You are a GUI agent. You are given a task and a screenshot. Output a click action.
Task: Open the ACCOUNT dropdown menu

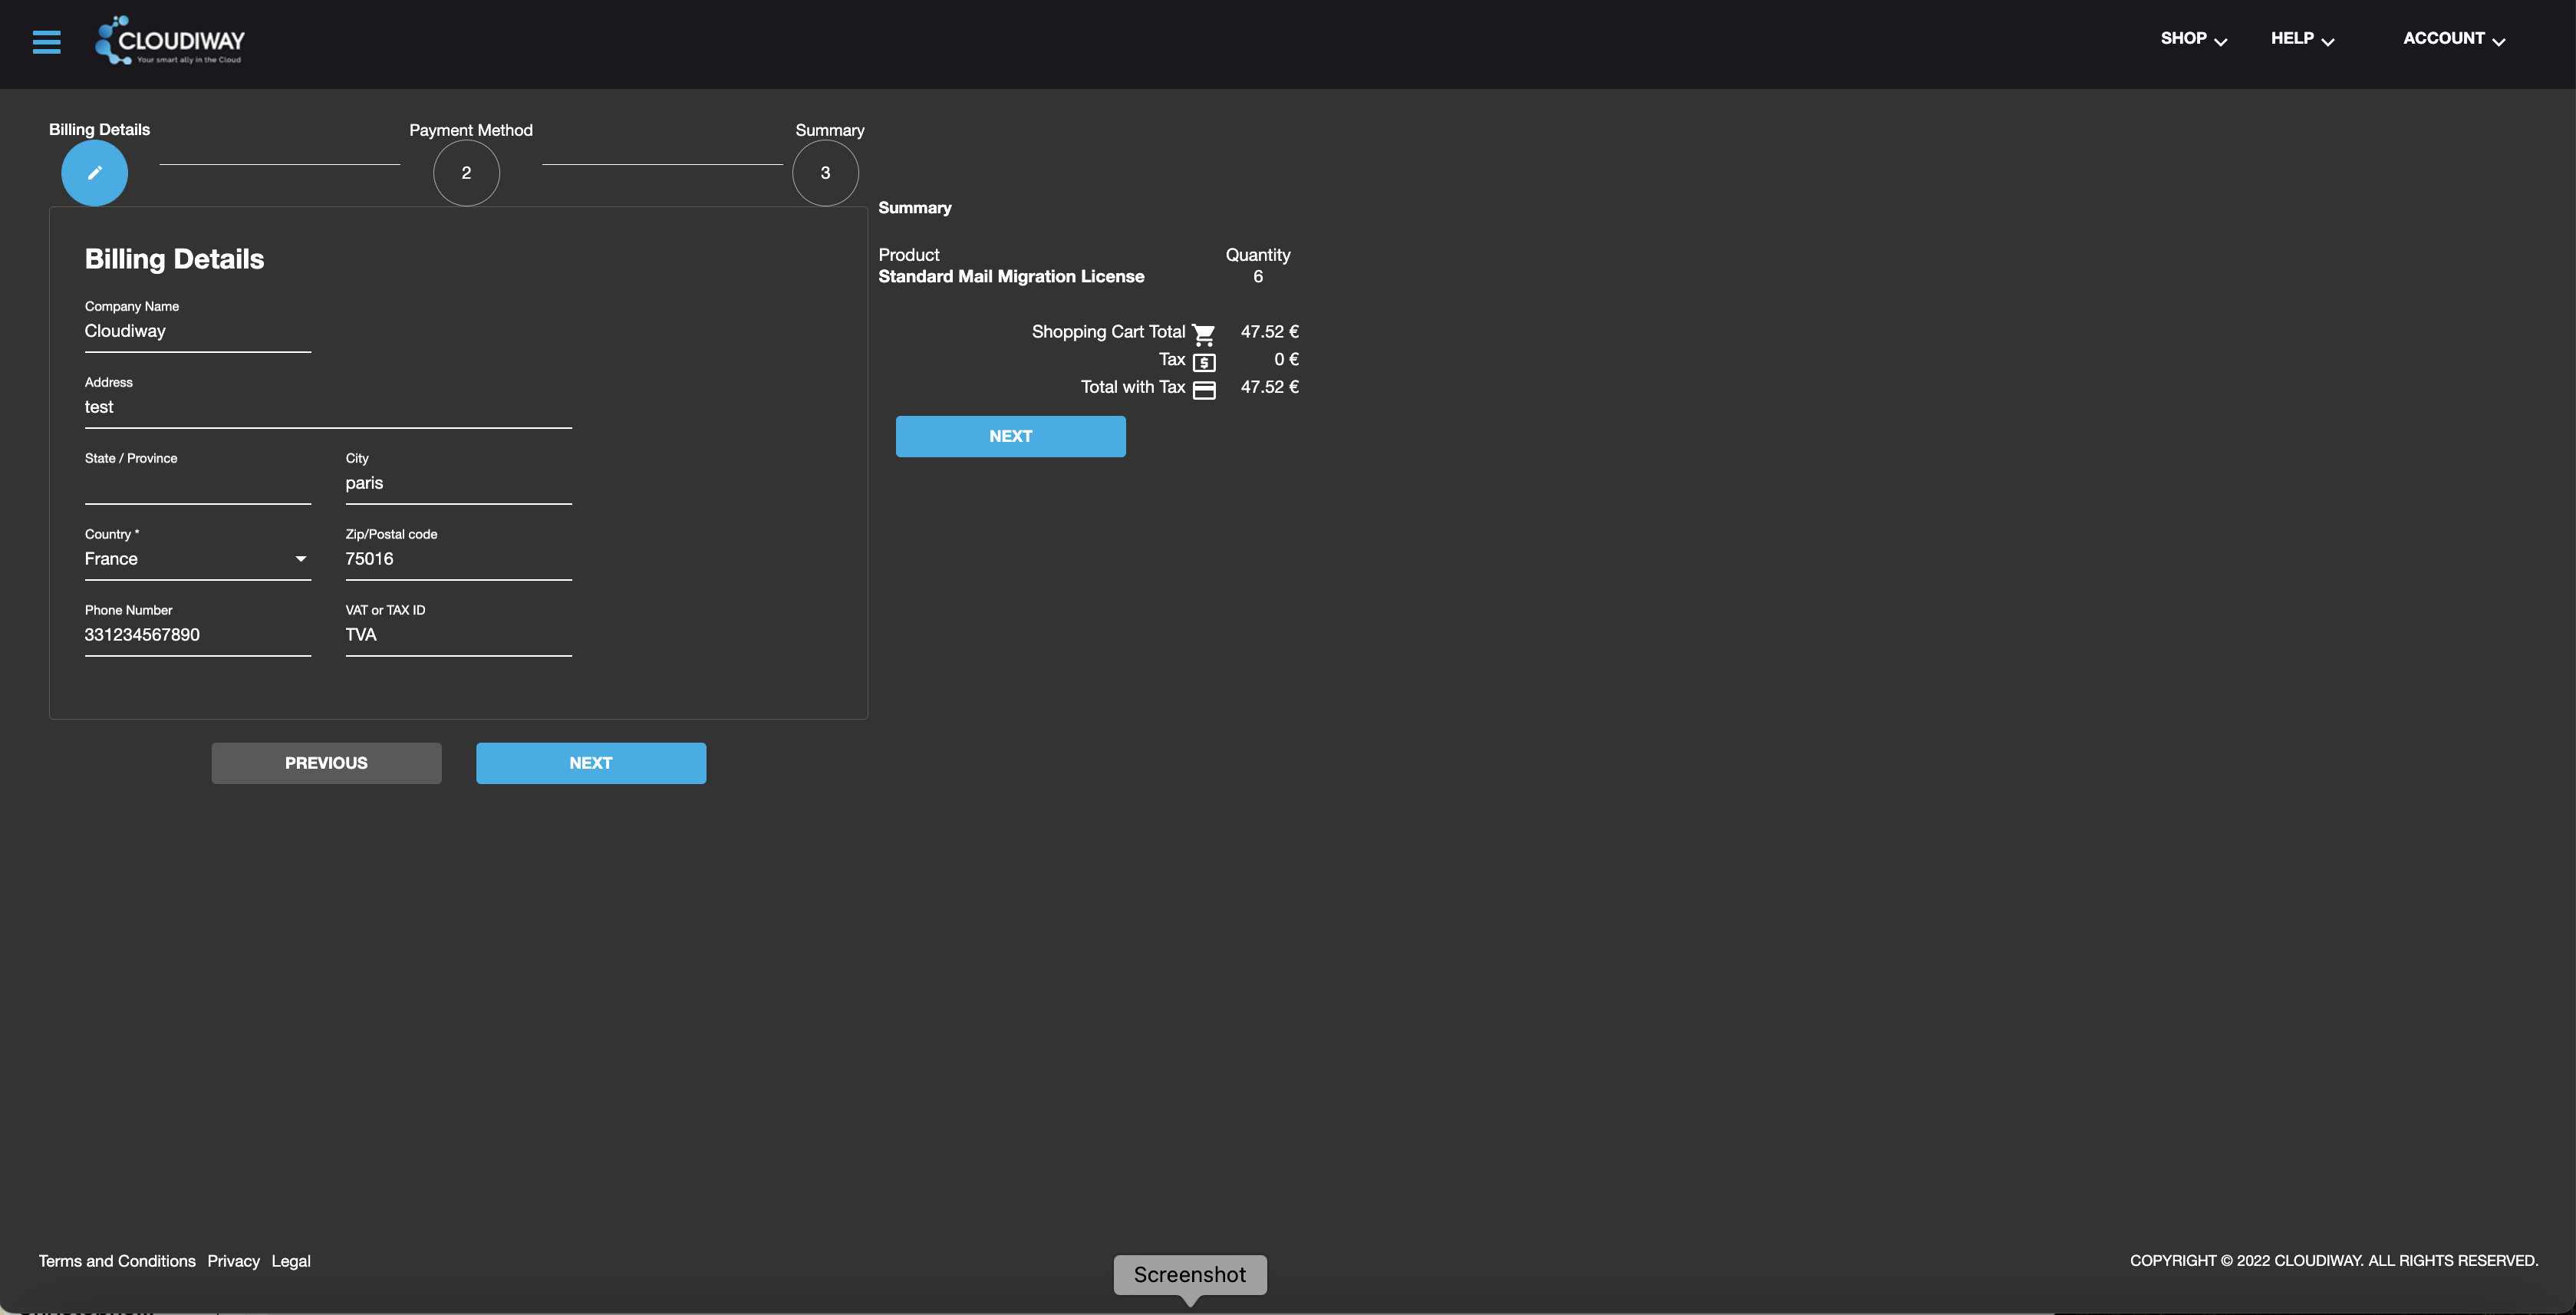[x=2453, y=39]
